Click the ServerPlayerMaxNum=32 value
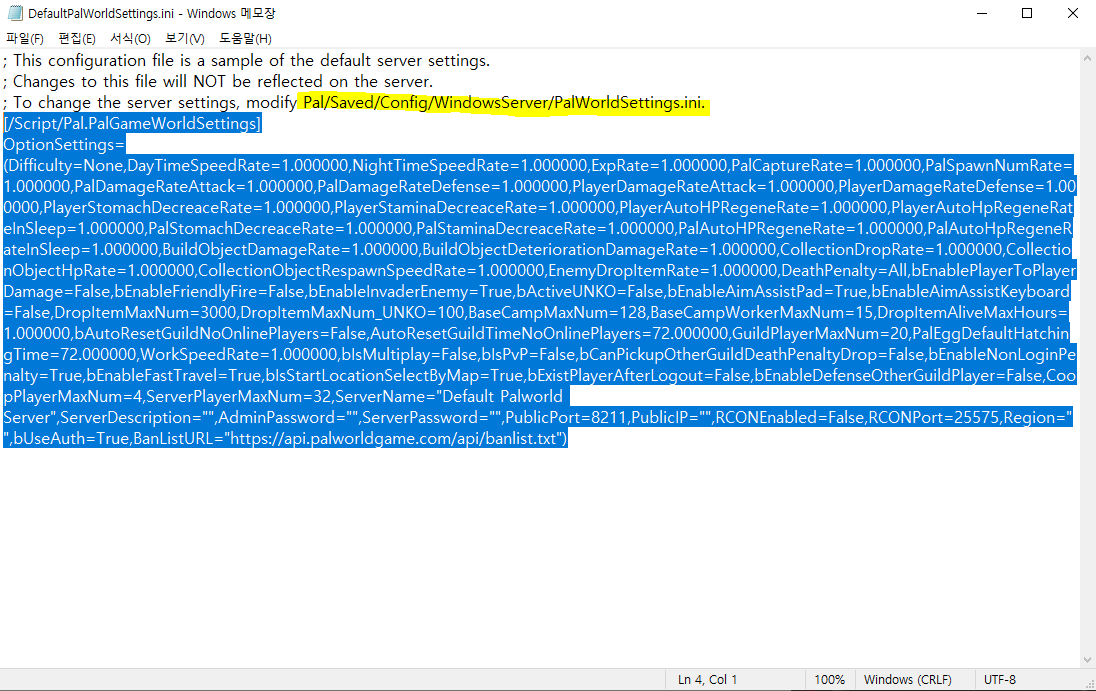 pyautogui.click(x=238, y=396)
